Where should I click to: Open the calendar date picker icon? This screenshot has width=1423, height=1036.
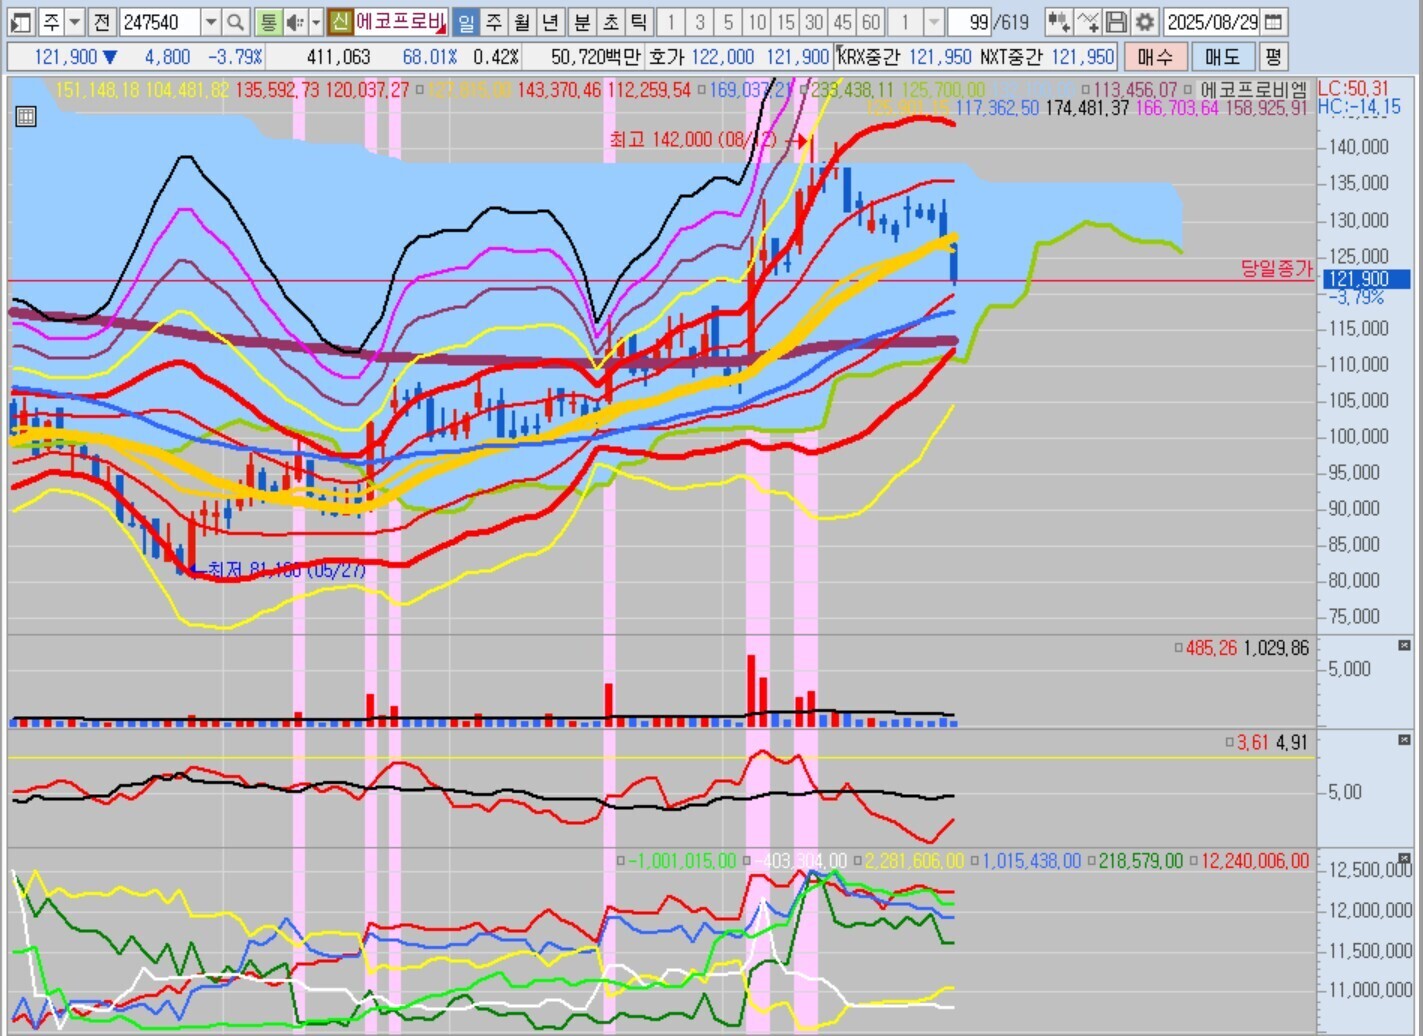point(1274,22)
